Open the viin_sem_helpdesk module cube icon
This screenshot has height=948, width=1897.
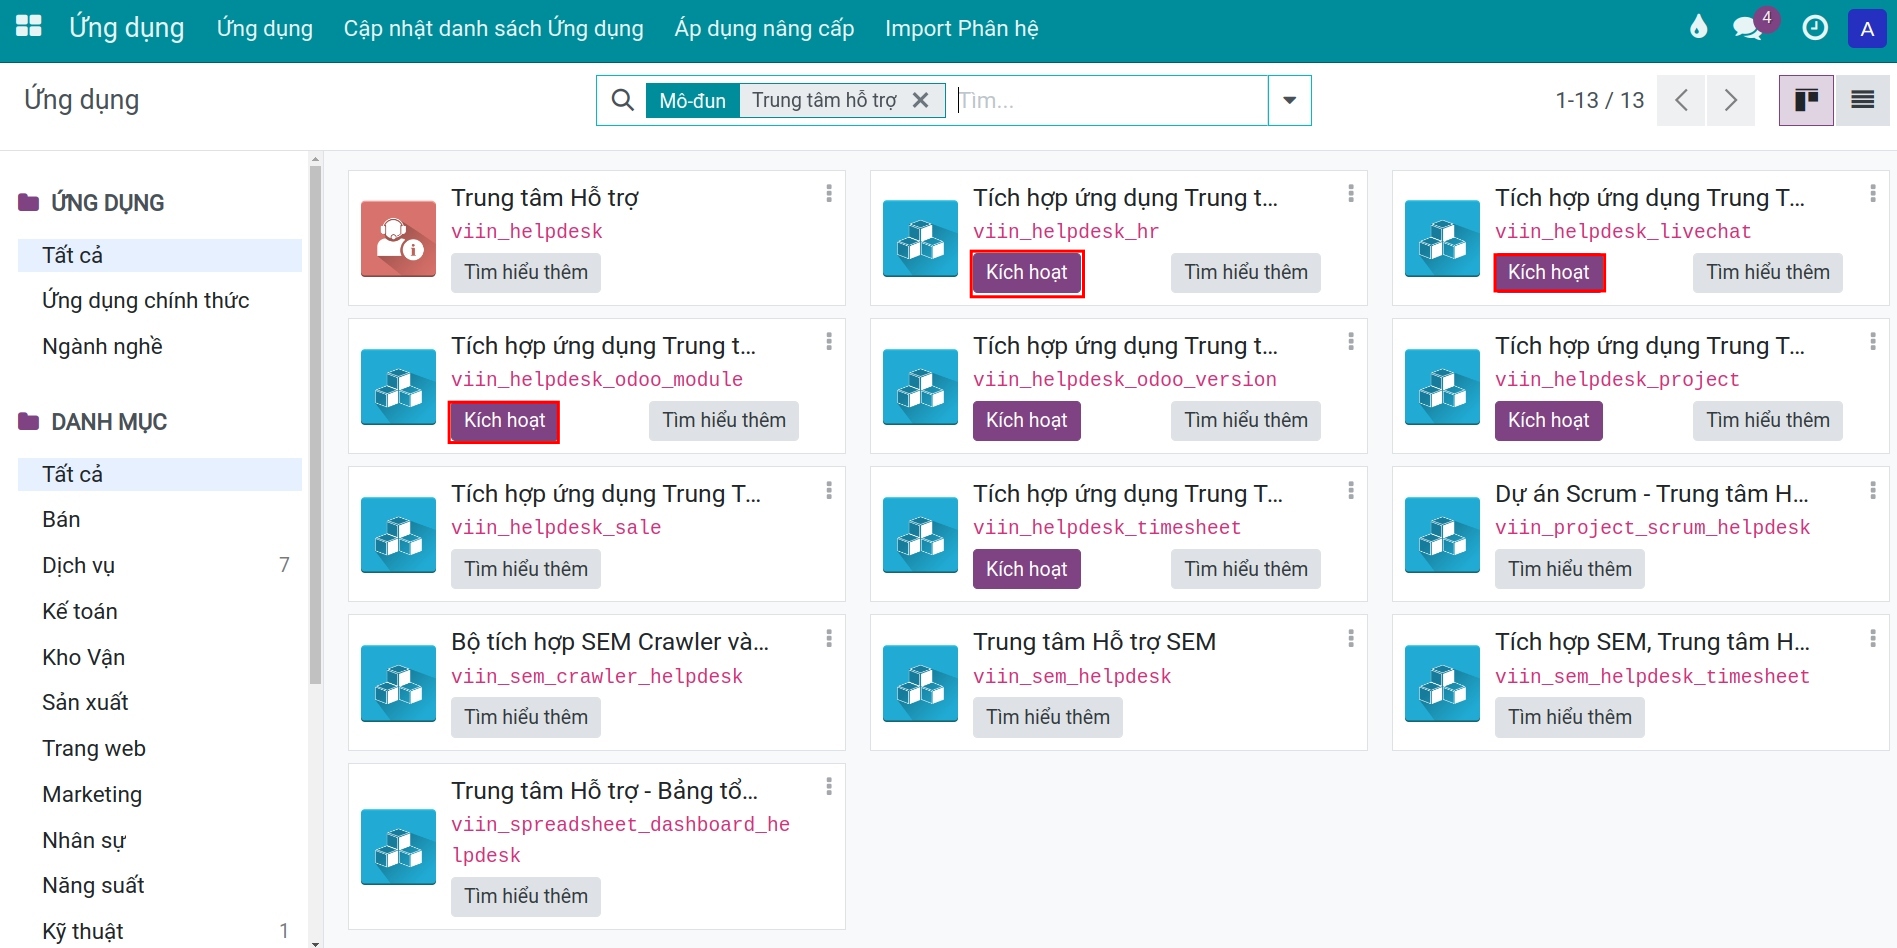coord(920,683)
